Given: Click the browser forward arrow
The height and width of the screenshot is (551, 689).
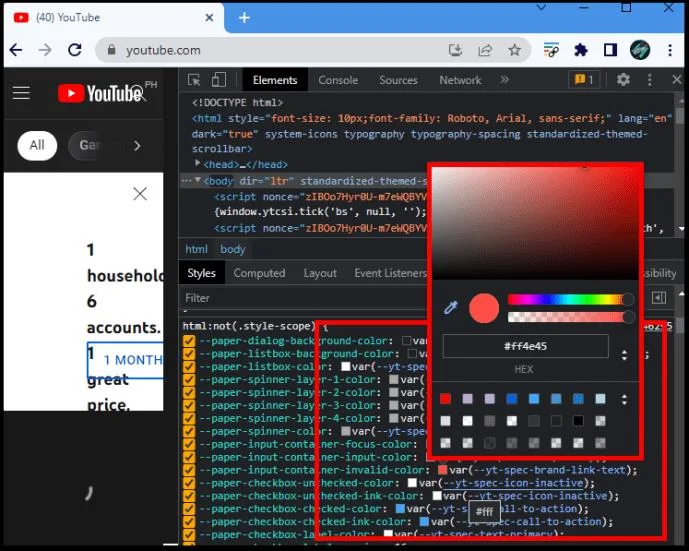Looking at the screenshot, I should pyautogui.click(x=45, y=50).
